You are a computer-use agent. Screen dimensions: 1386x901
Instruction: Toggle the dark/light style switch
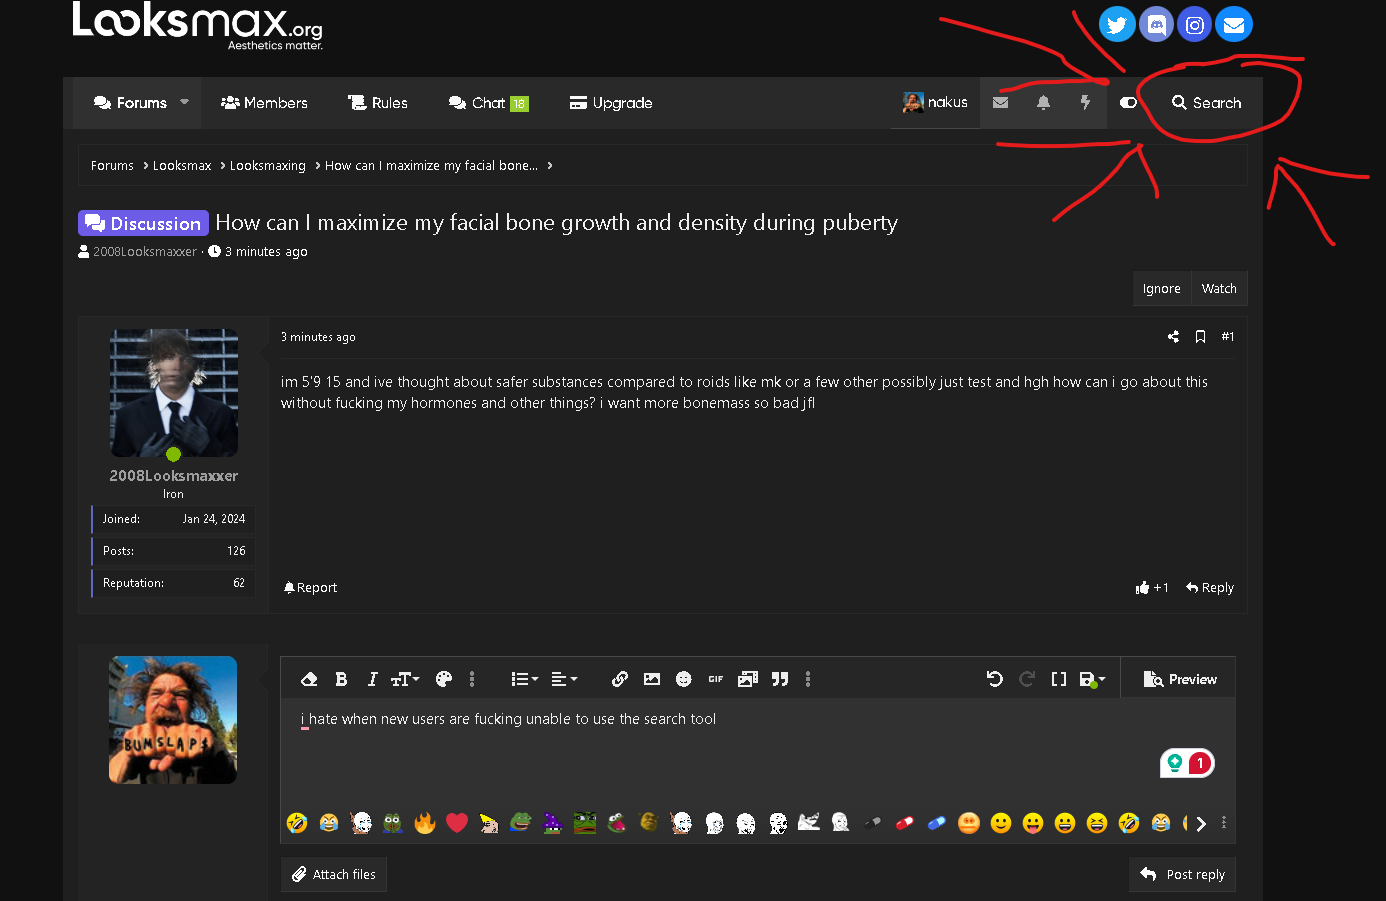click(1128, 103)
